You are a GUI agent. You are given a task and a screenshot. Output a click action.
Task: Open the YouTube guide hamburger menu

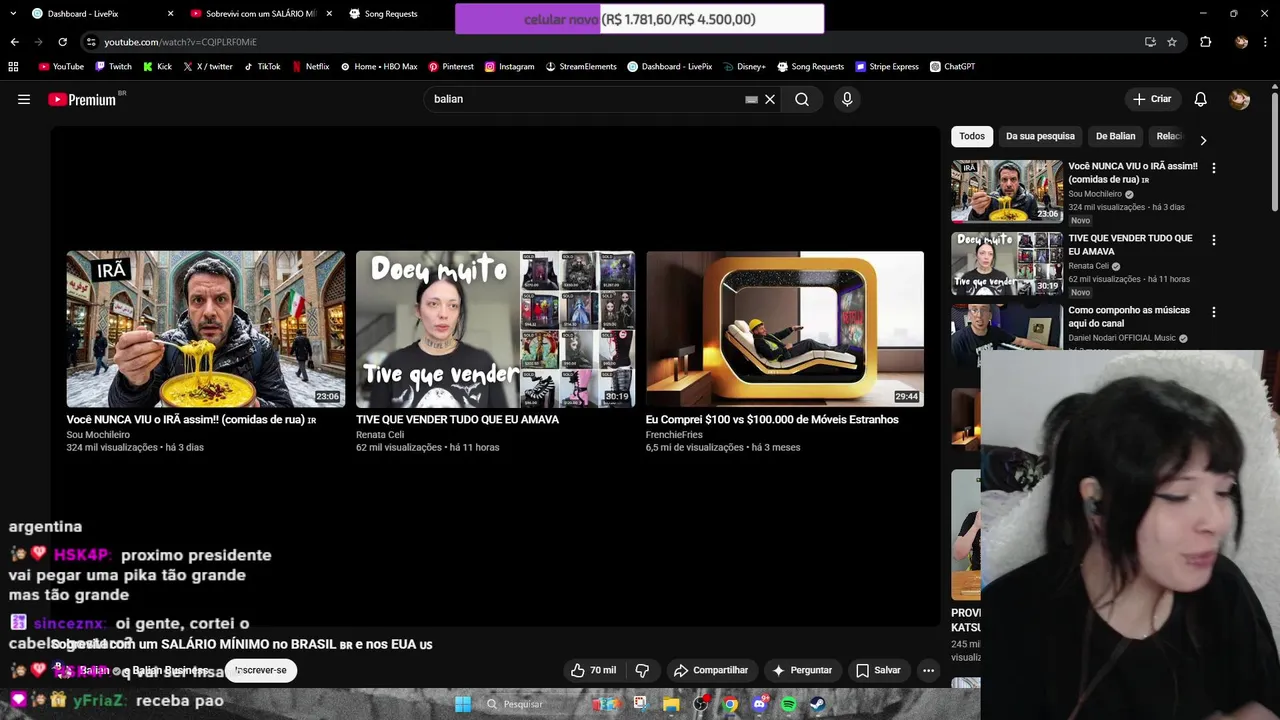point(24,99)
